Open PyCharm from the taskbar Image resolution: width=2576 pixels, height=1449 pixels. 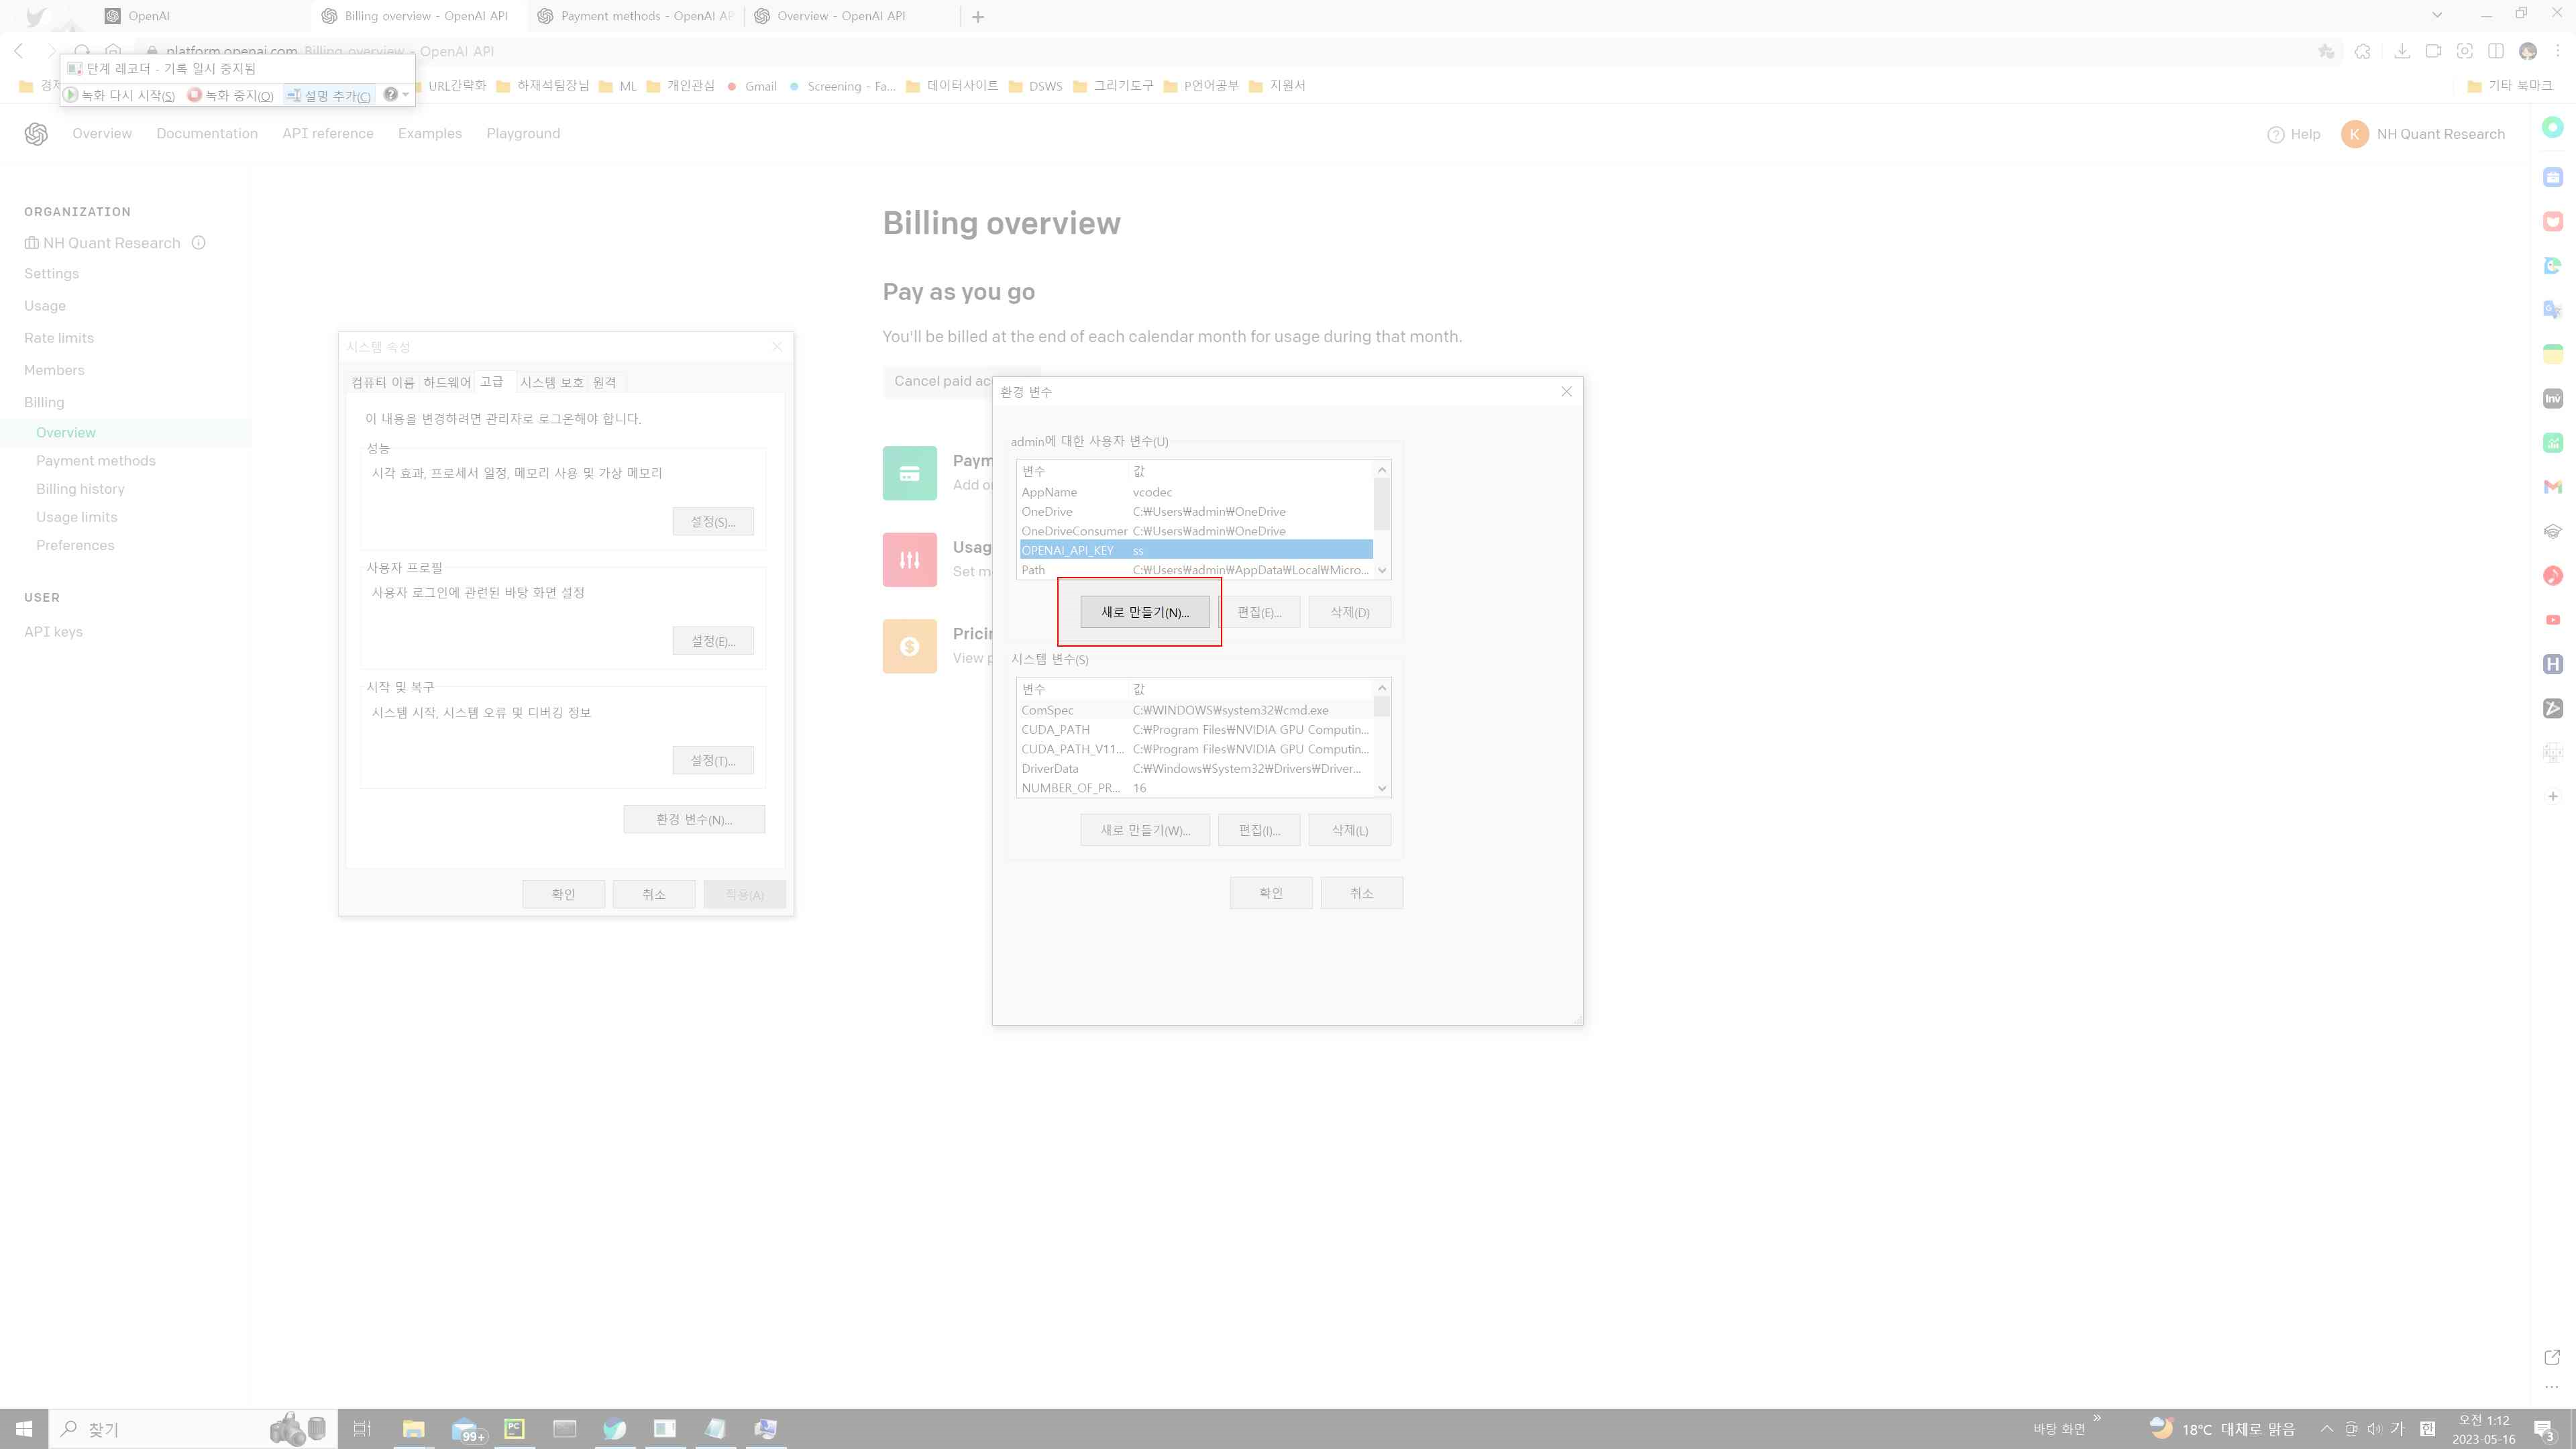pos(514,1428)
